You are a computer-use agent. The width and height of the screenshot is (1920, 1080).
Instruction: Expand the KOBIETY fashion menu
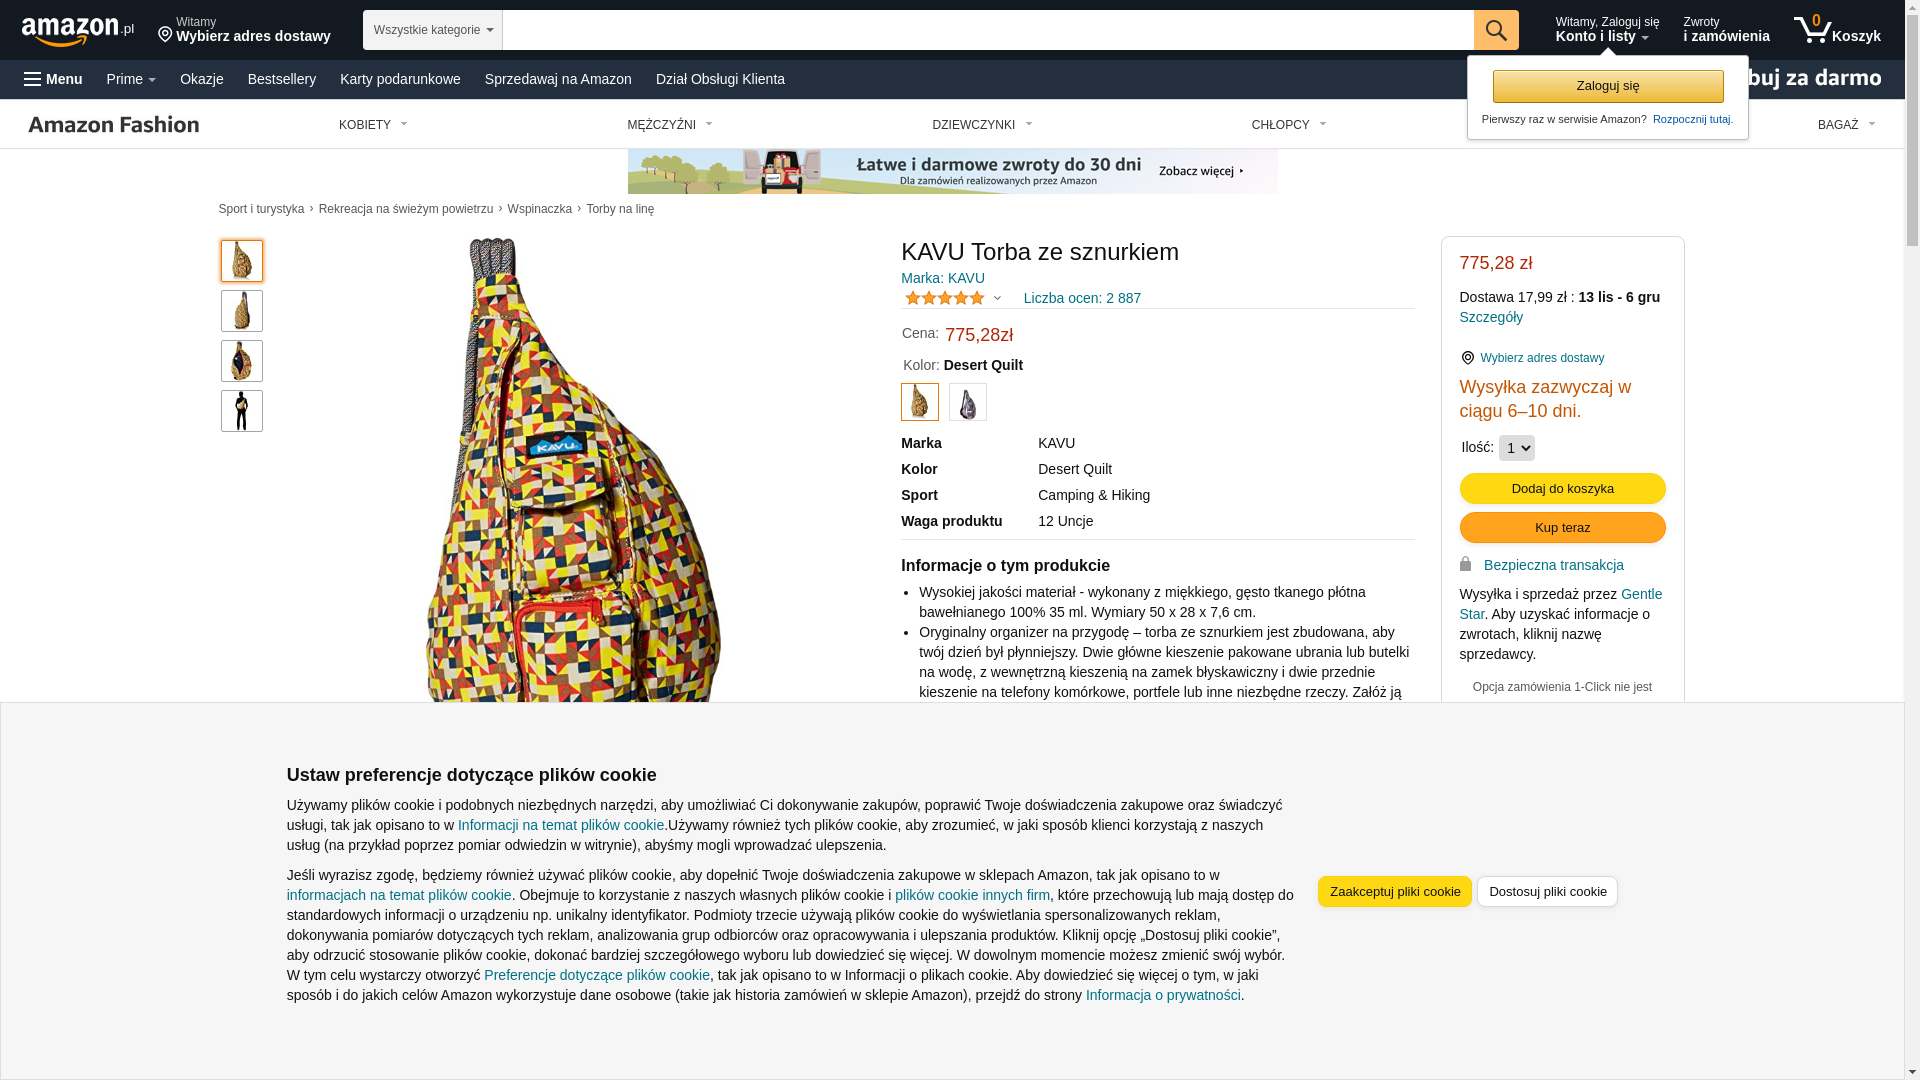(373, 125)
